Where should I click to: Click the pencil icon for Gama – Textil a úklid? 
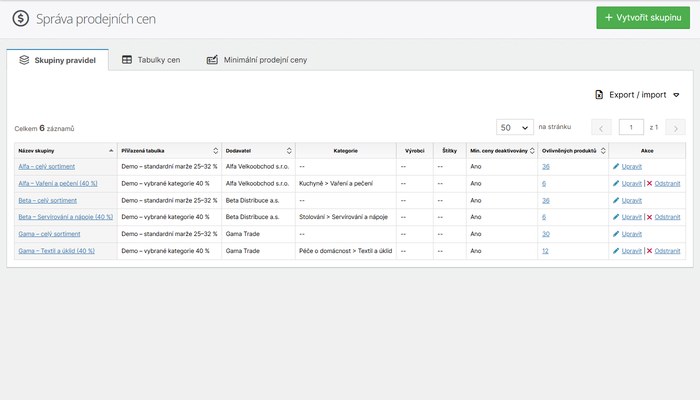click(616, 250)
